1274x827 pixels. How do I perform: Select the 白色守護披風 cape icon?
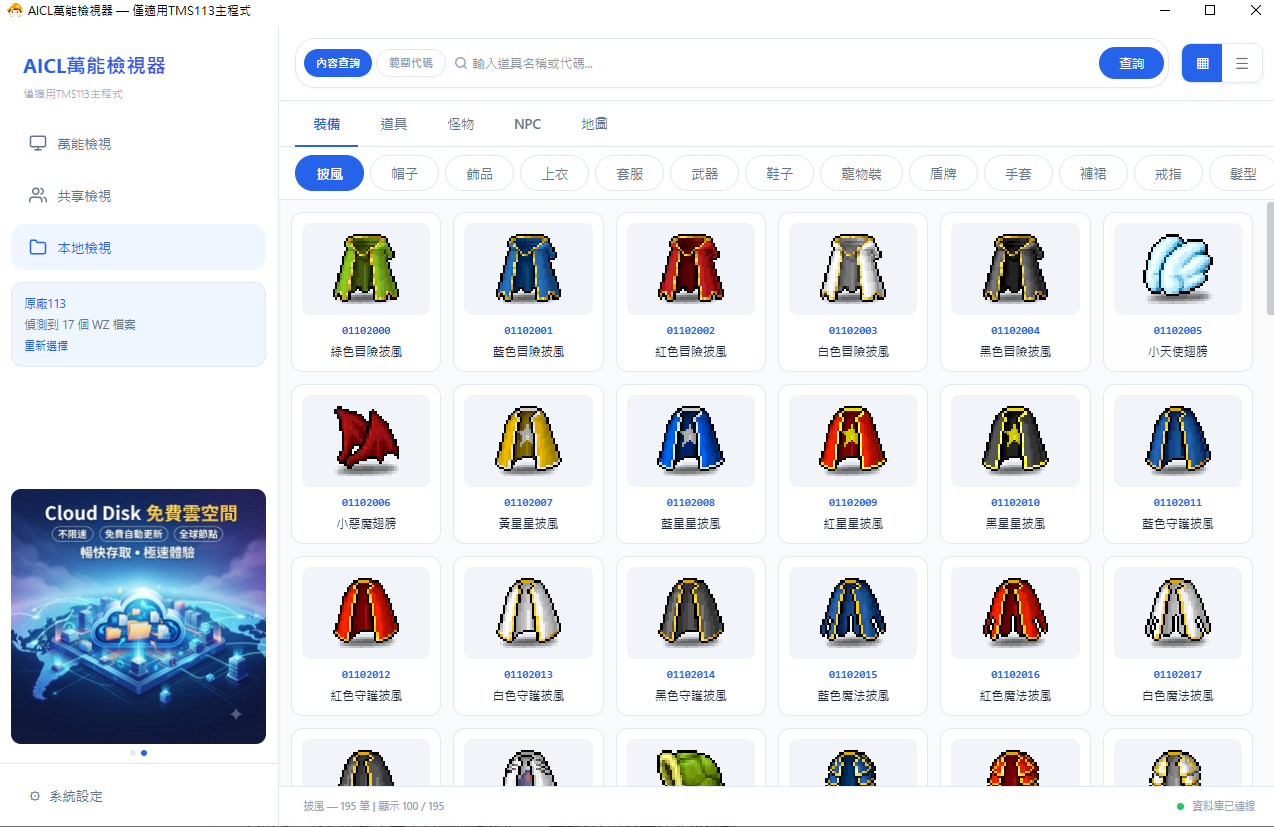pos(528,611)
